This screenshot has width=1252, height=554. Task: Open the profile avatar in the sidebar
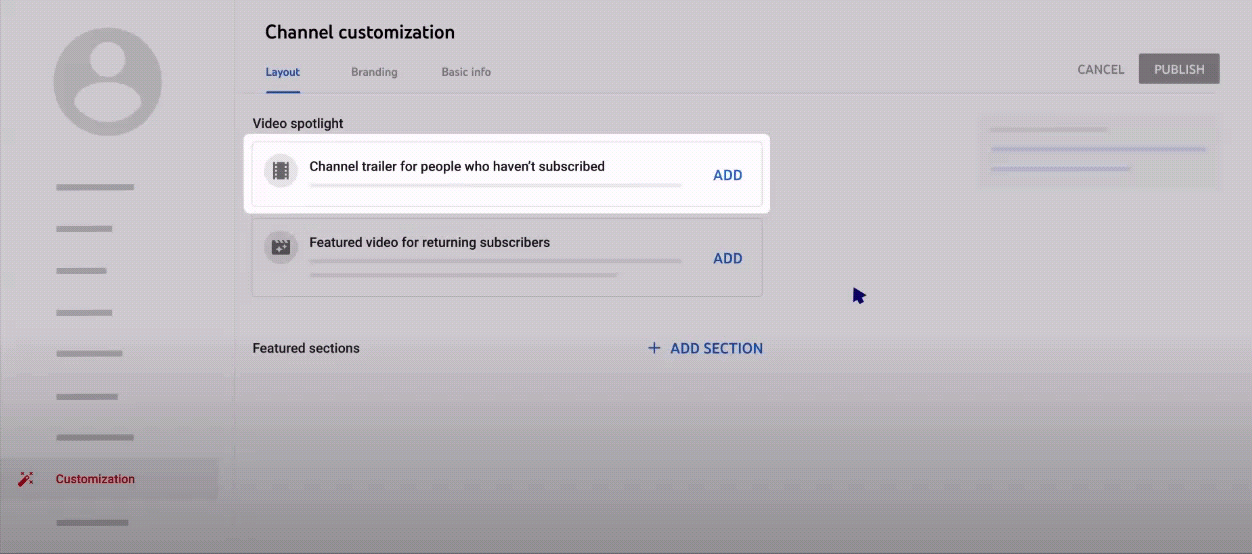[x=107, y=82]
